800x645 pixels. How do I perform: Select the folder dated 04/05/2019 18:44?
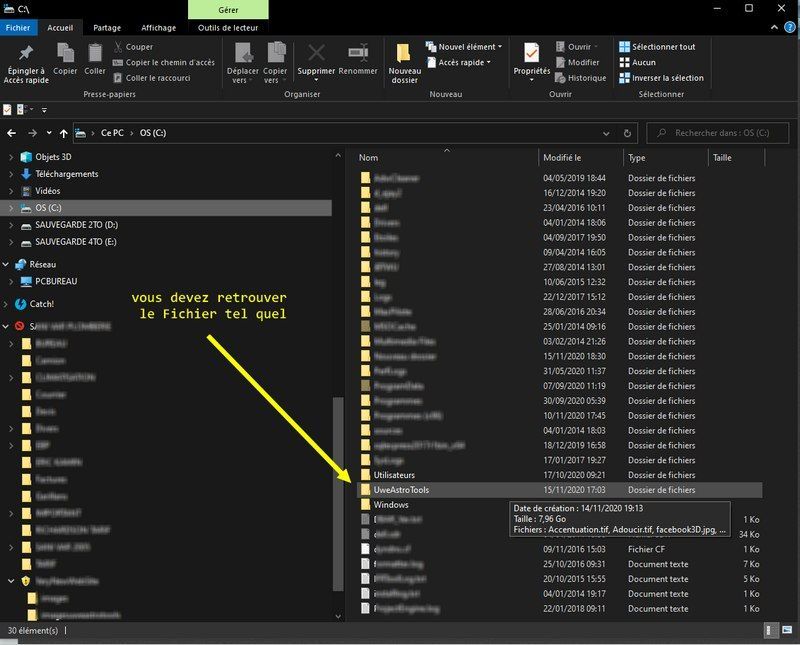point(559,178)
